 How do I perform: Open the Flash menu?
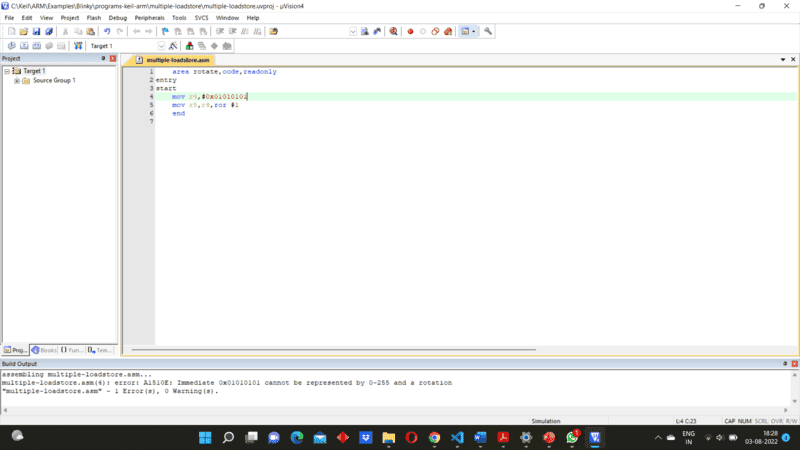[x=94, y=18]
